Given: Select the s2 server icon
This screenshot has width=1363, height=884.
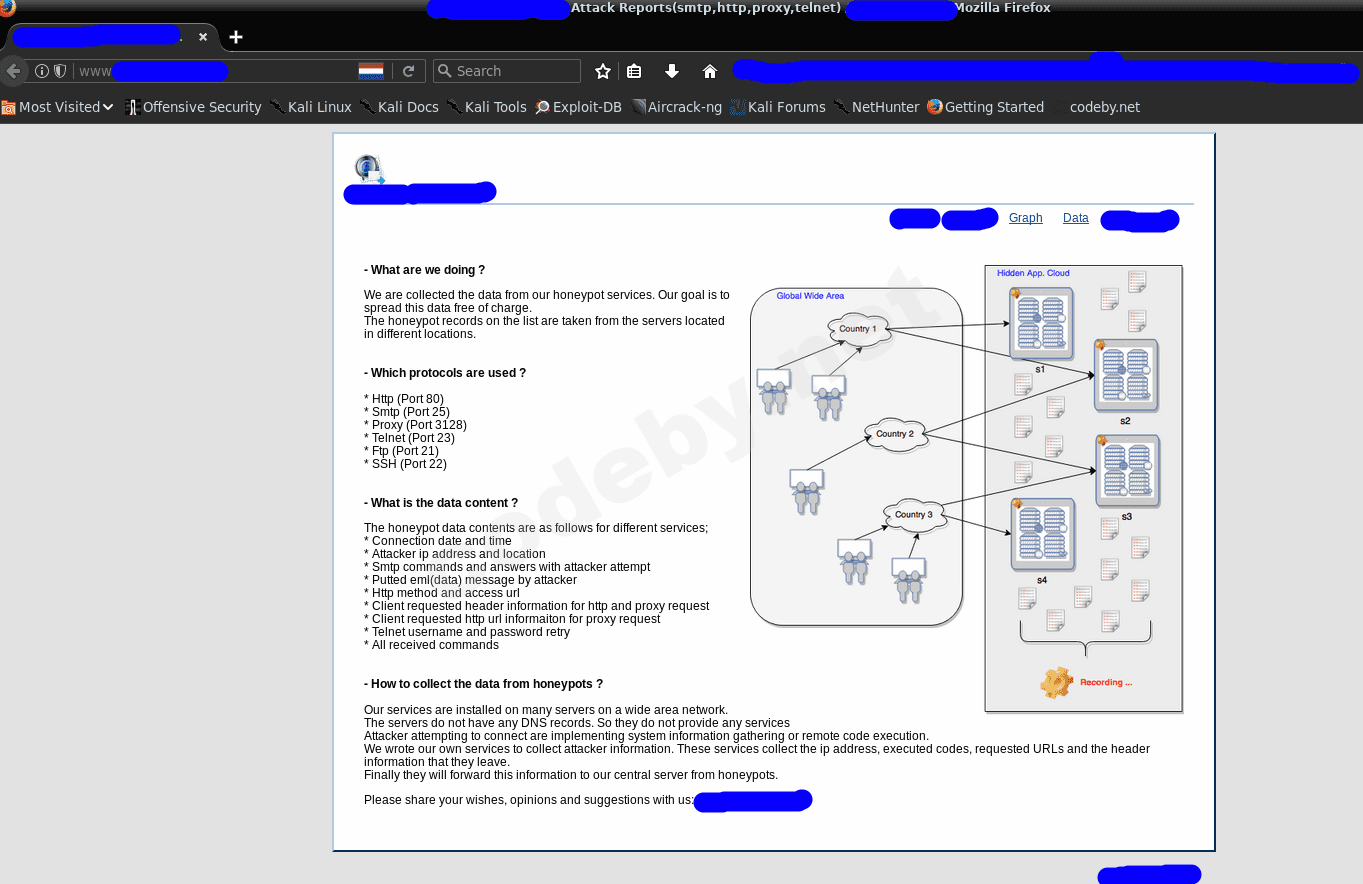Looking at the screenshot, I should pyautogui.click(x=1126, y=376).
